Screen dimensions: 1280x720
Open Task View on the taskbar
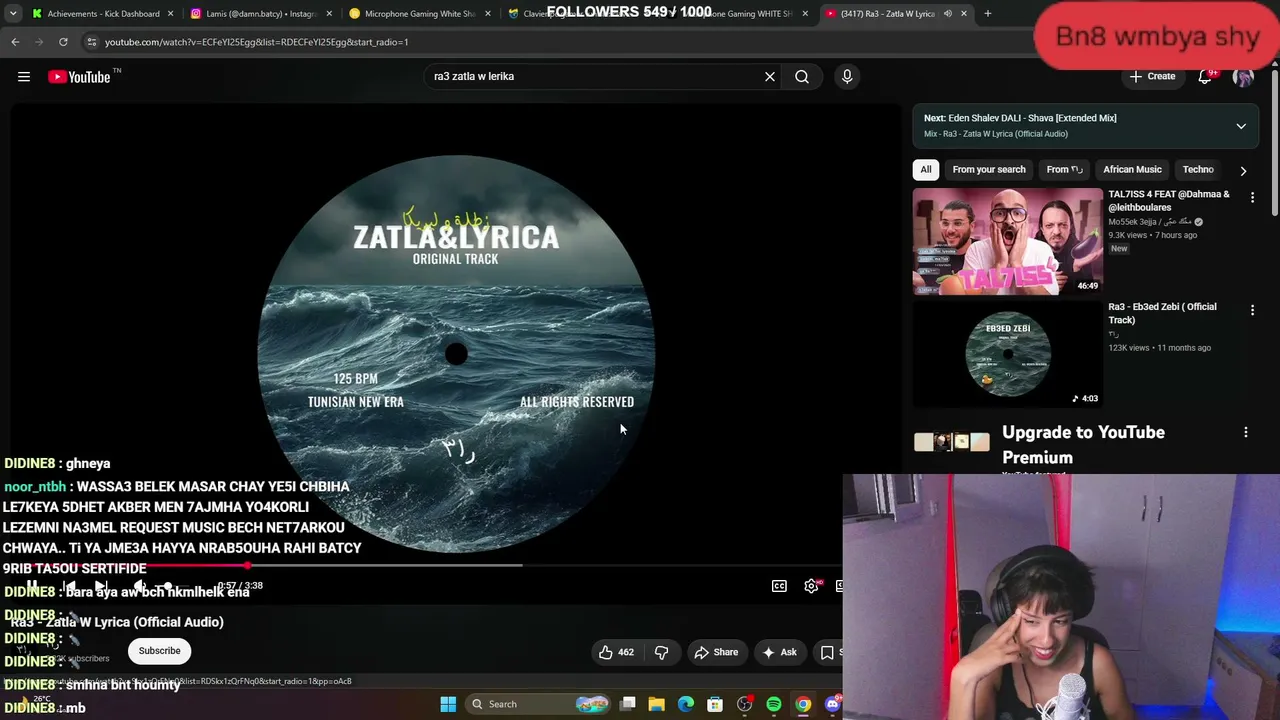[x=628, y=704]
